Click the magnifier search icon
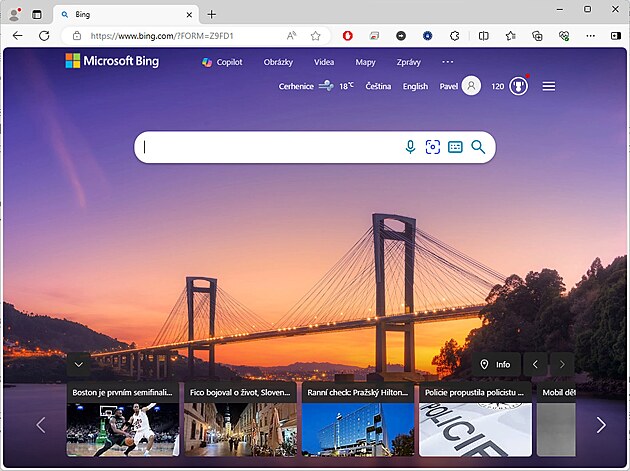The image size is (630, 471). tap(478, 147)
